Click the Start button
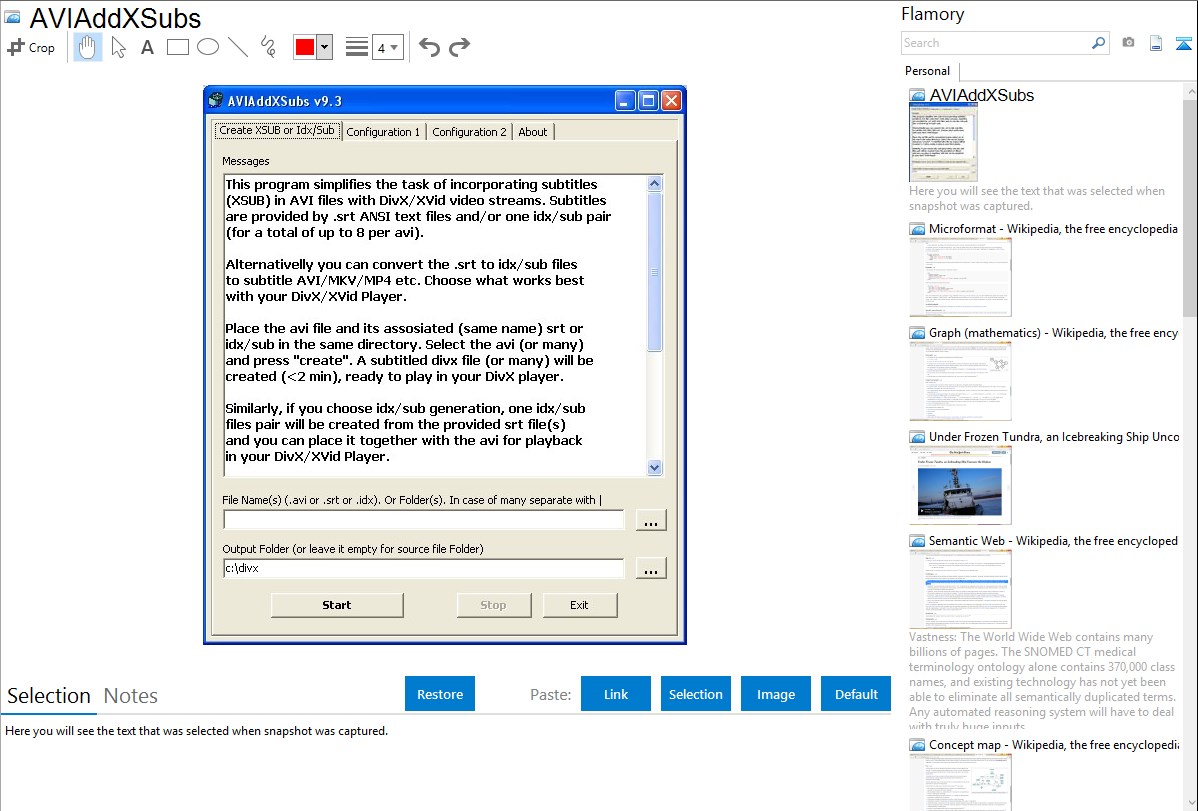 tap(337, 605)
